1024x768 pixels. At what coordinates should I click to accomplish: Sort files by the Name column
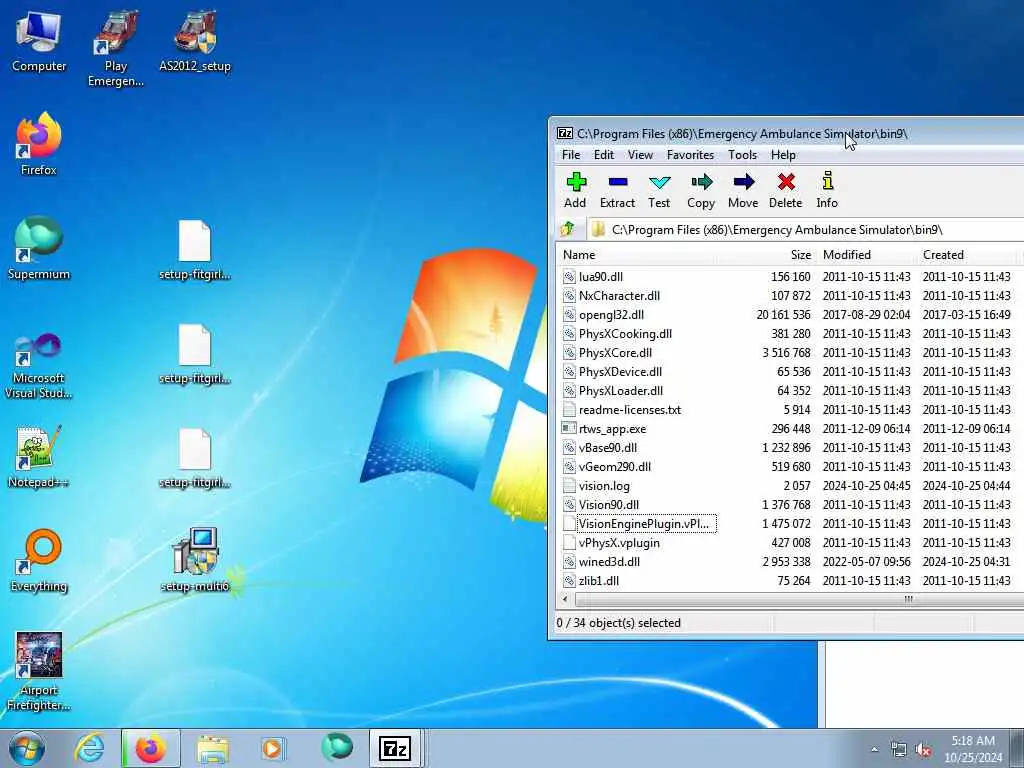pos(635,255)
